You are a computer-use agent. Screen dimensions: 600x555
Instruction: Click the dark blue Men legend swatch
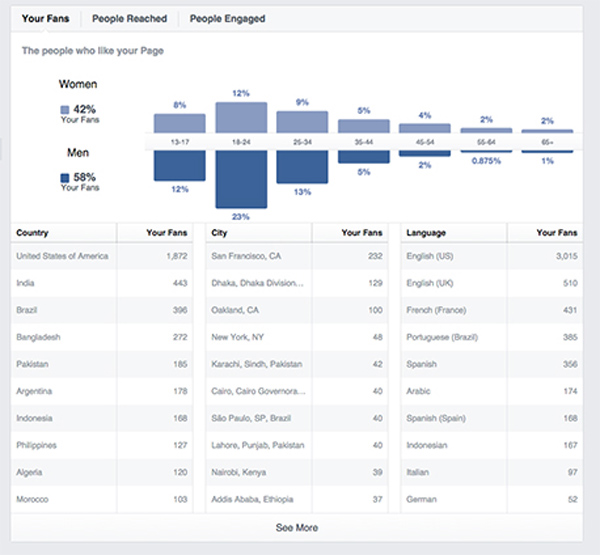point(65,177)
